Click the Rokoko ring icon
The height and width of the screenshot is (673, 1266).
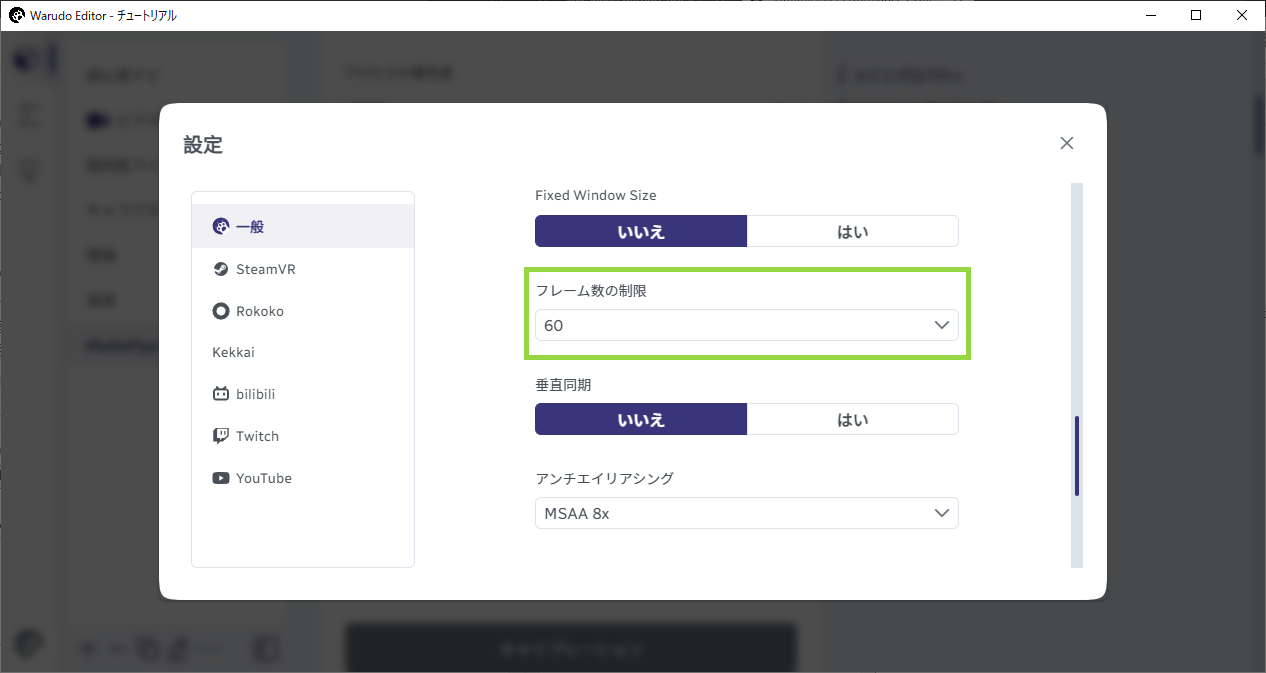(221, 311)
